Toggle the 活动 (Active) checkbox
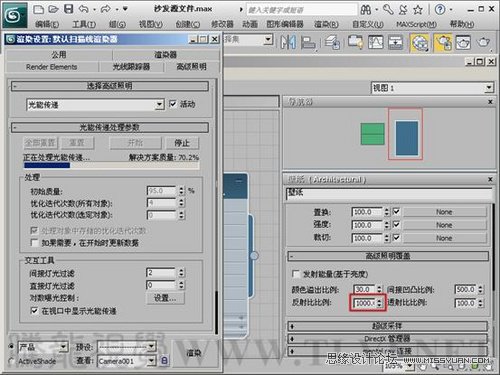 pyautogui.click(x=173, y=104)
